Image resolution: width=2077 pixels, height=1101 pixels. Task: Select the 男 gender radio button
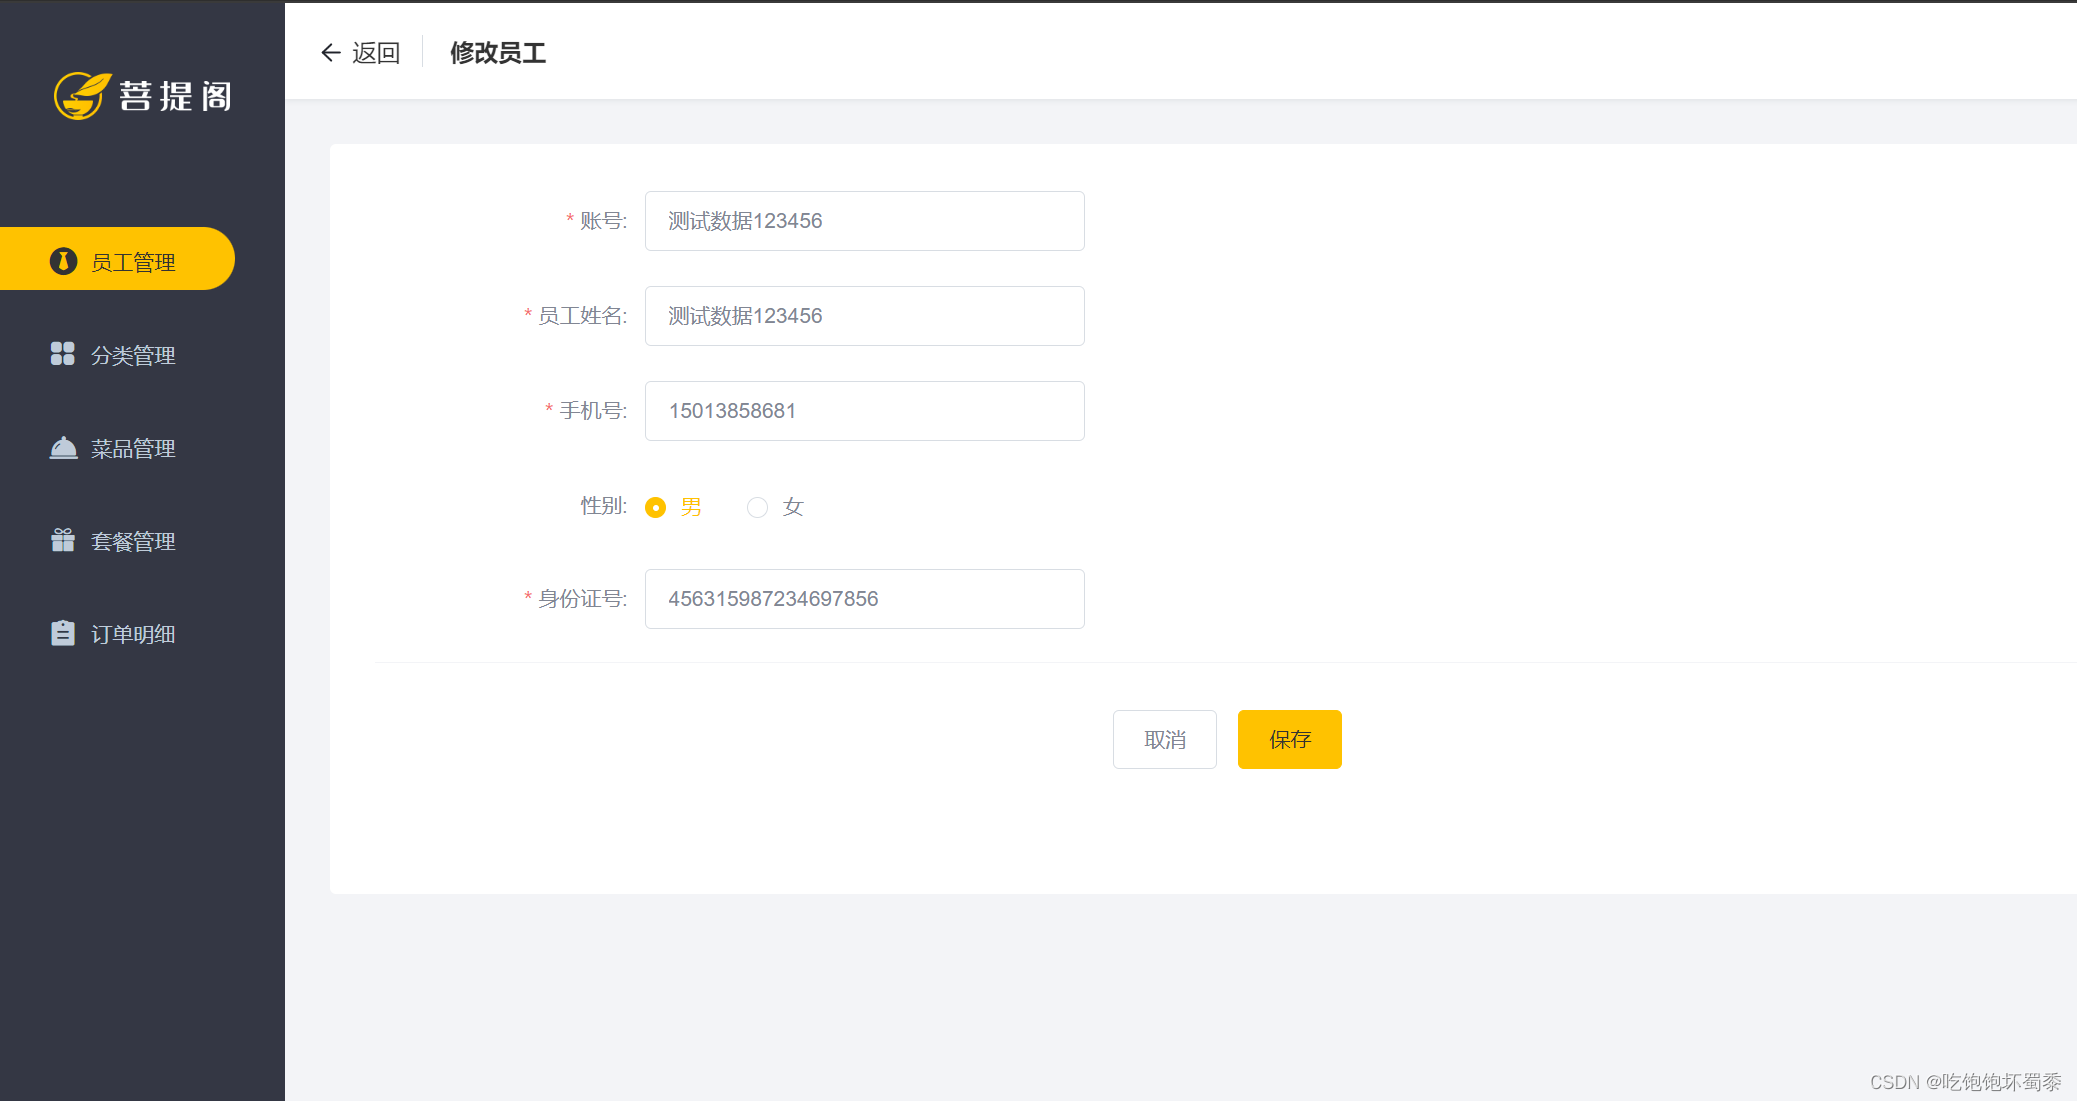(656, 507)
